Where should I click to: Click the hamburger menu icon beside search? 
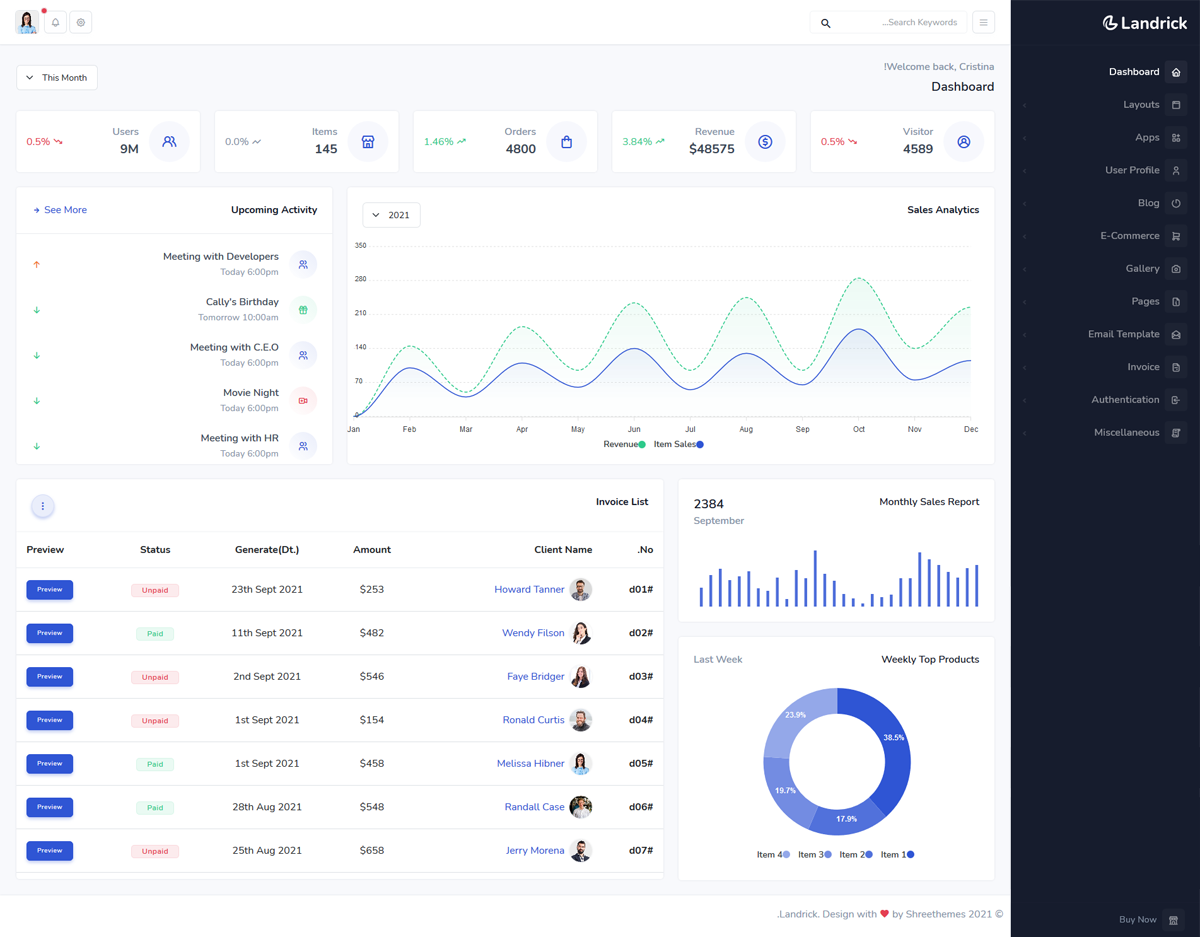[983, 22]
